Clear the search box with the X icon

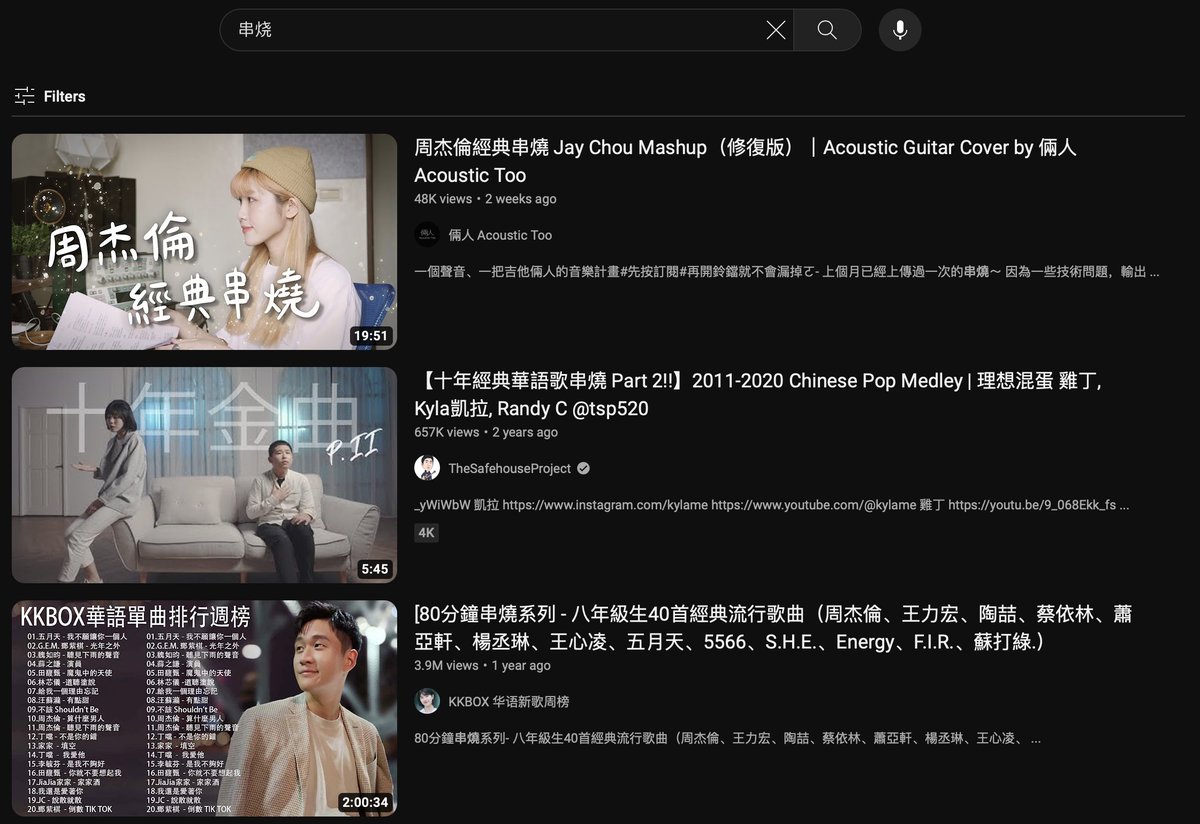click(776, 30)
